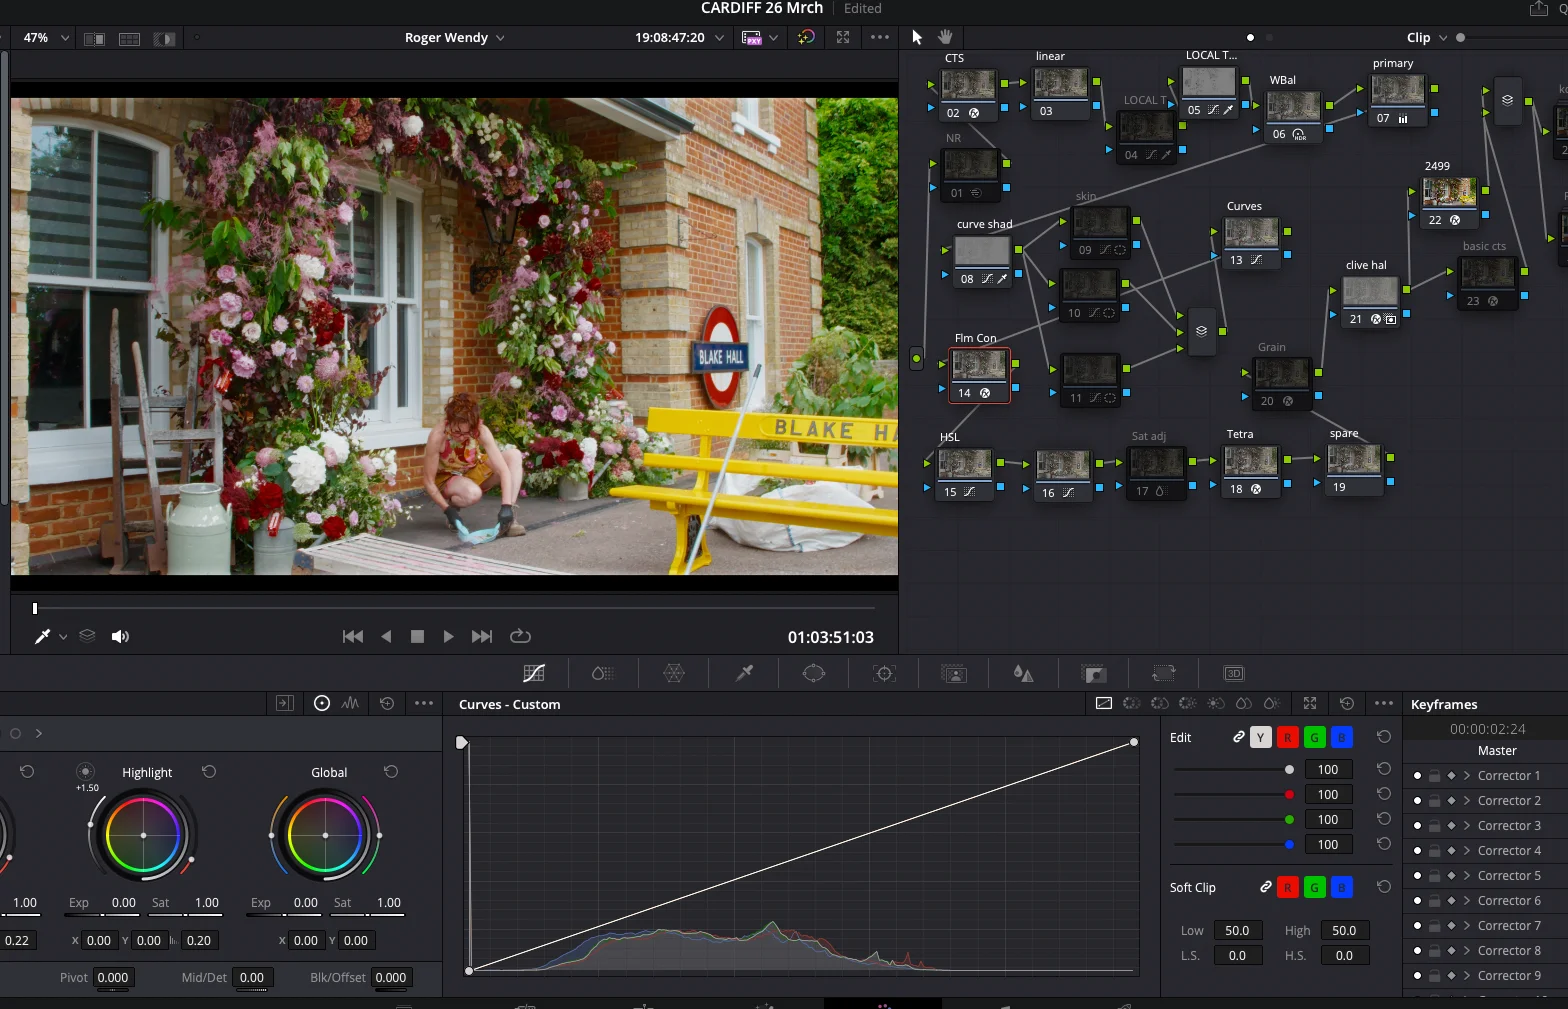Play the clip in reverse
The image size is (1568, 1009).
tap(386, 636)
